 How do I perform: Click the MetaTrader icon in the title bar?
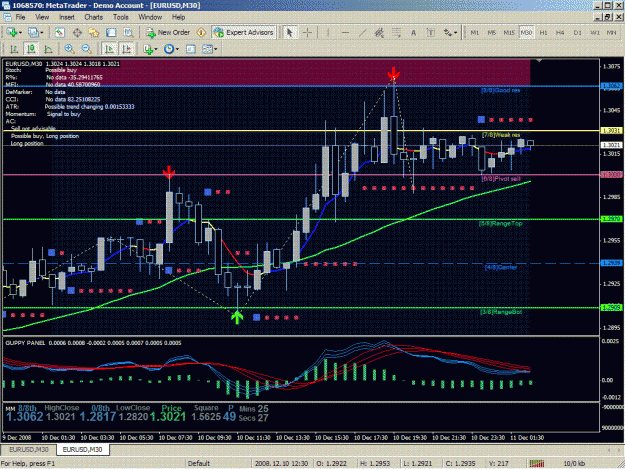tap(6, 5)
